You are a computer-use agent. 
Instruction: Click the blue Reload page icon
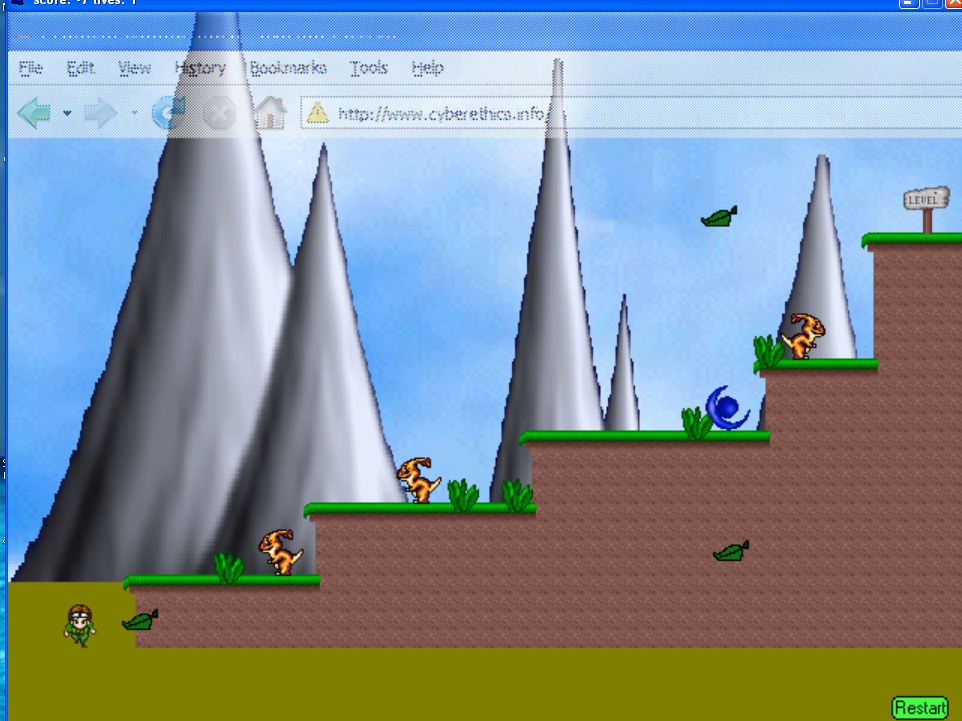(168, 114)
